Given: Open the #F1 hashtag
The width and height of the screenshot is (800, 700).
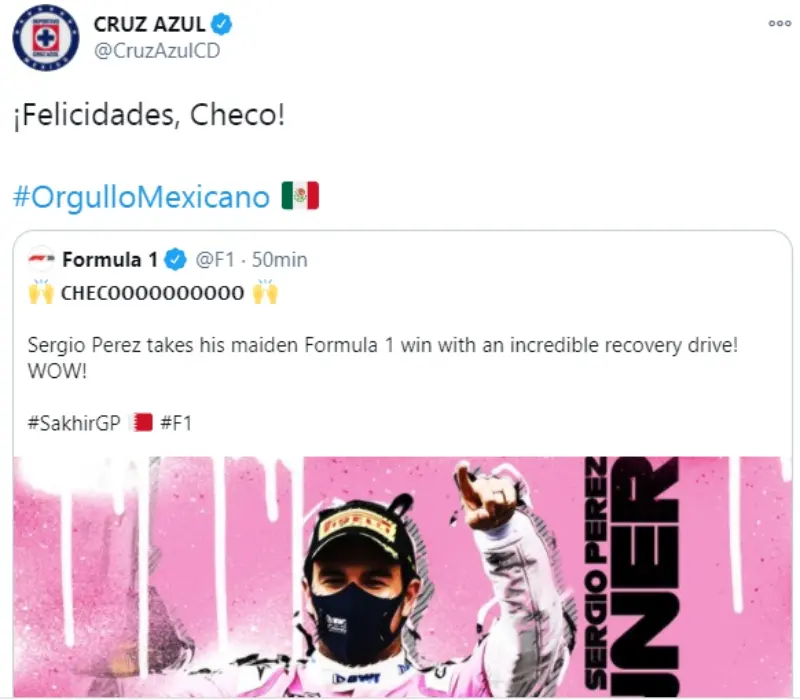Looking at the screenshot, I should 176,423.
